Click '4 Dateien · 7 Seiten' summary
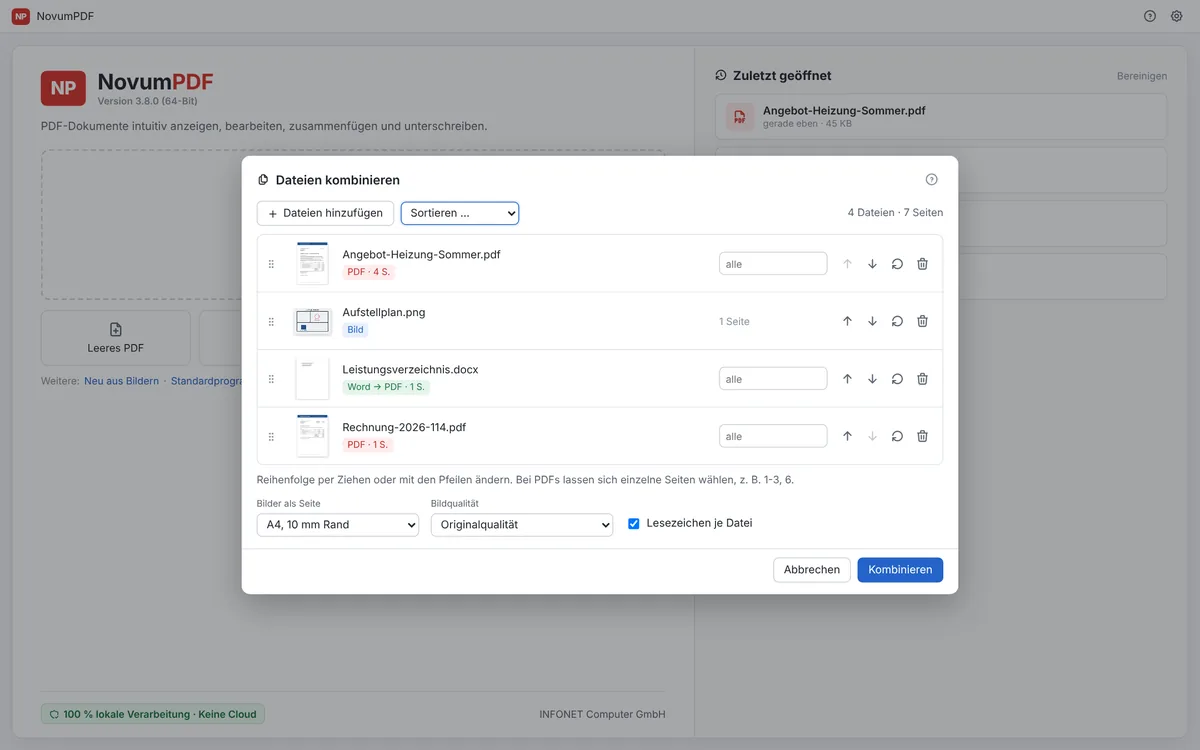The width and height of the screenshot is (1200, 750). point(895,213)
